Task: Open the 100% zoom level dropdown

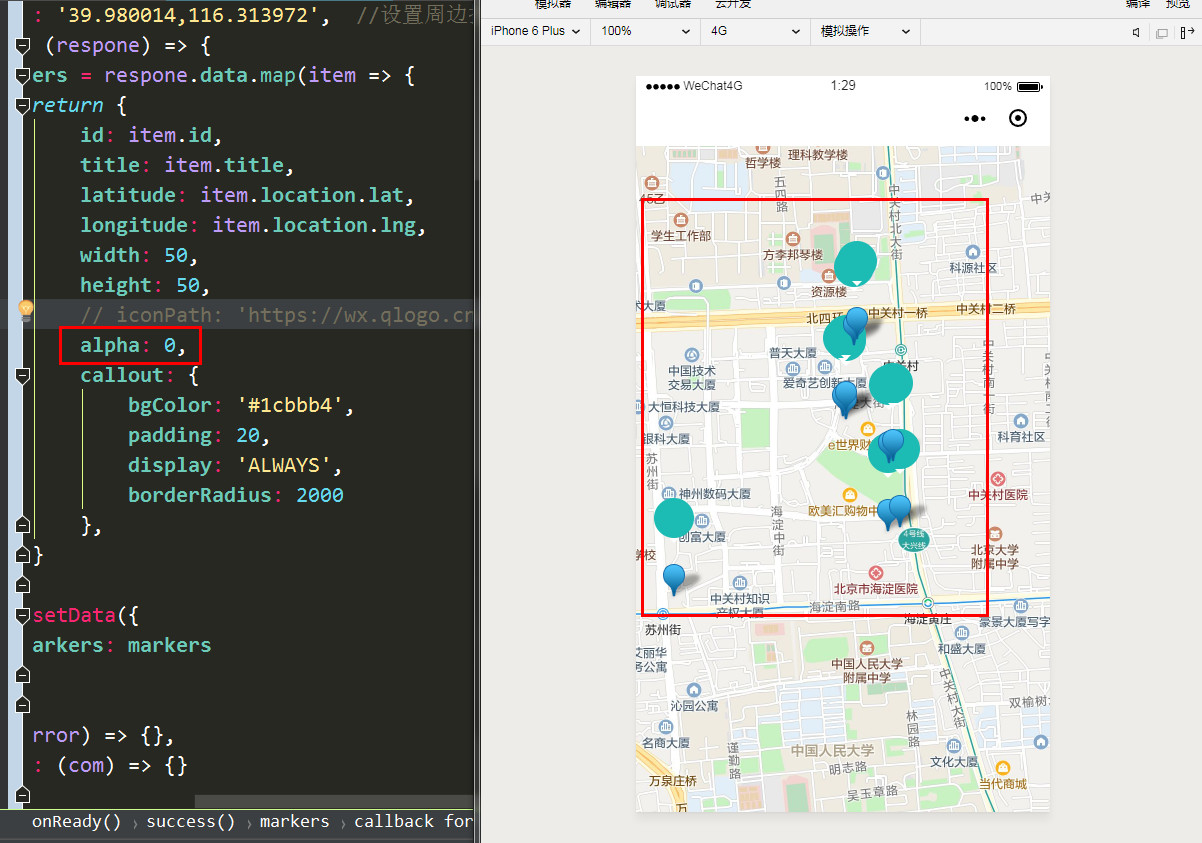Action: pos(644,32)
